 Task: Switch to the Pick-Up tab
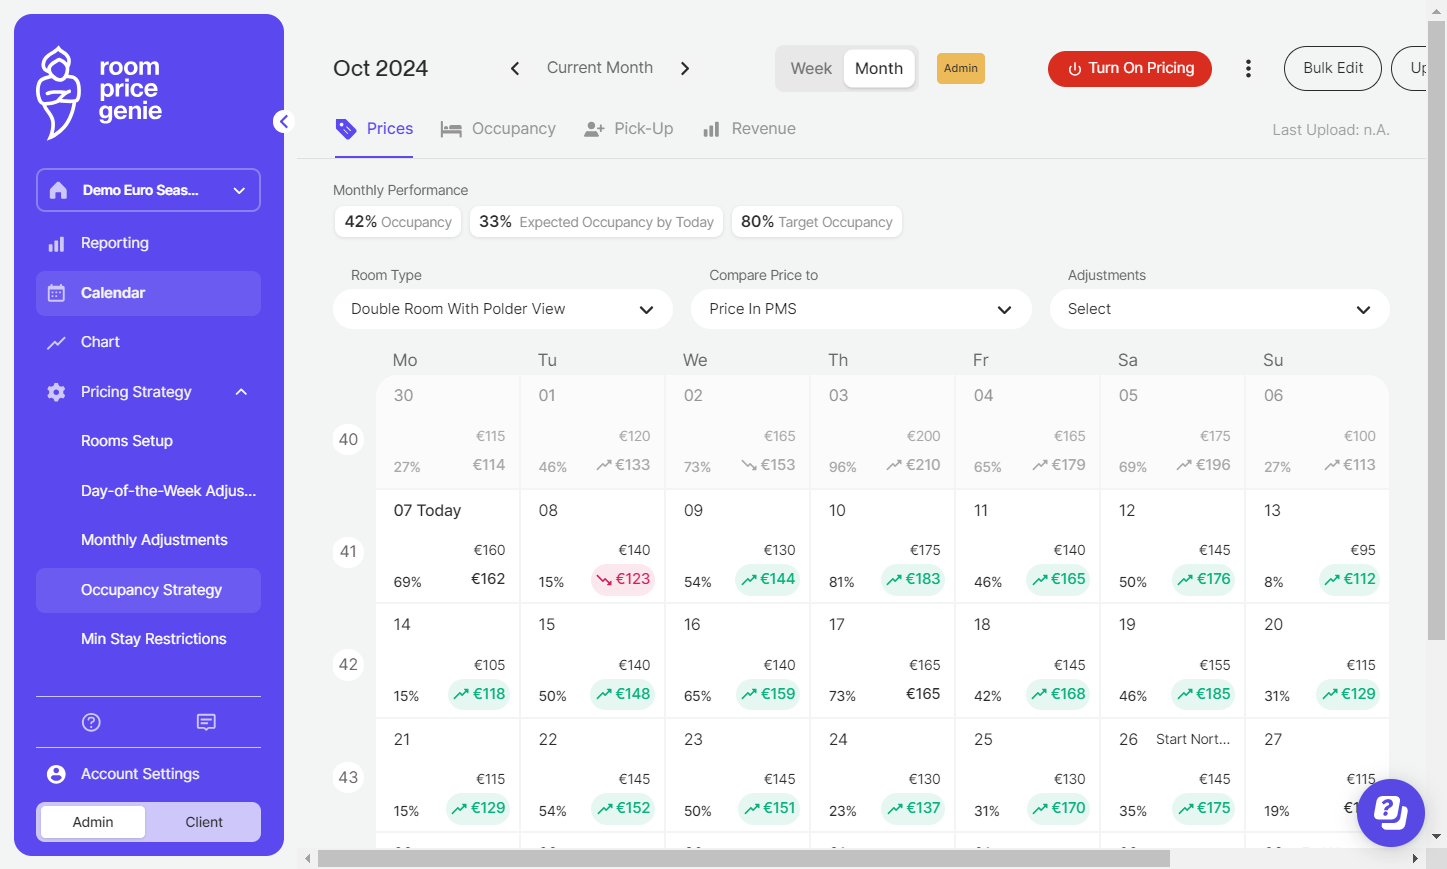click(x=629, y=129)
